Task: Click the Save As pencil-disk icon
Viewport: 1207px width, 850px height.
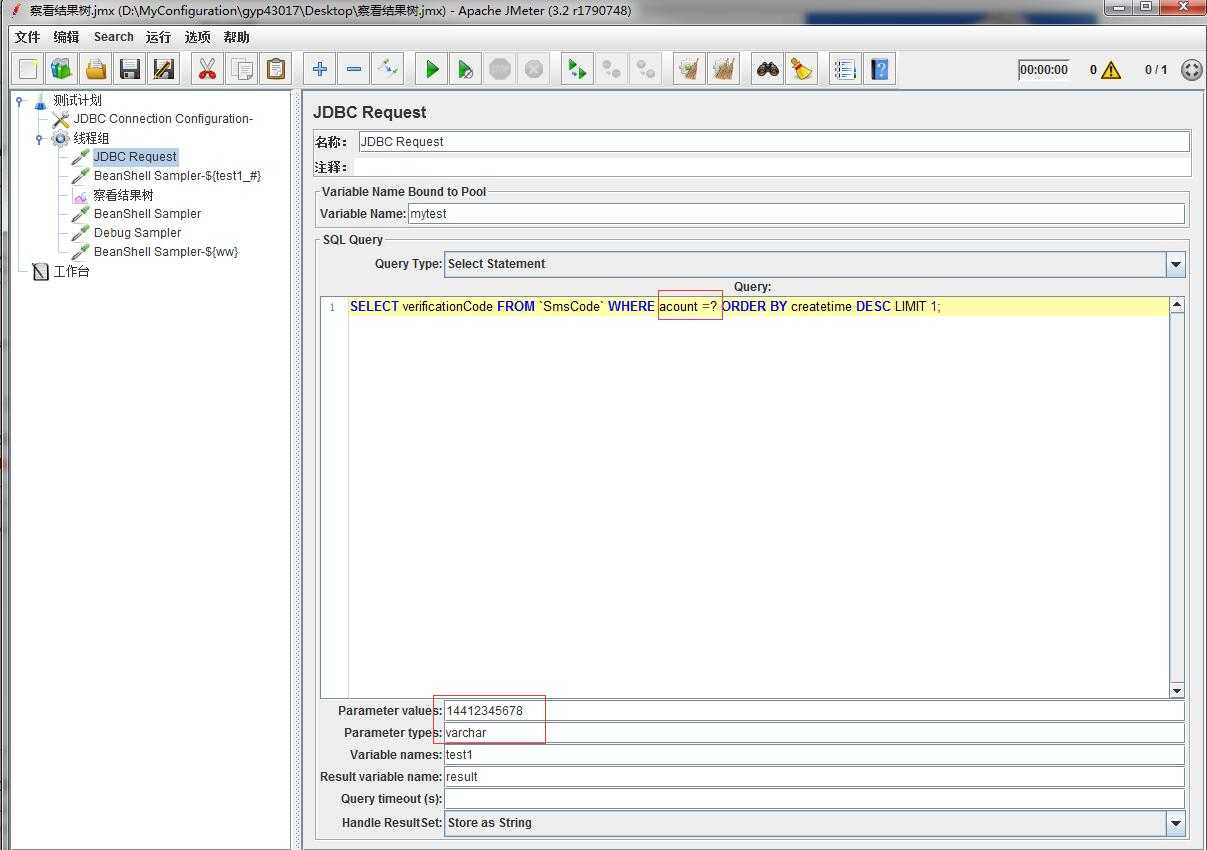Action: (164, 69)
